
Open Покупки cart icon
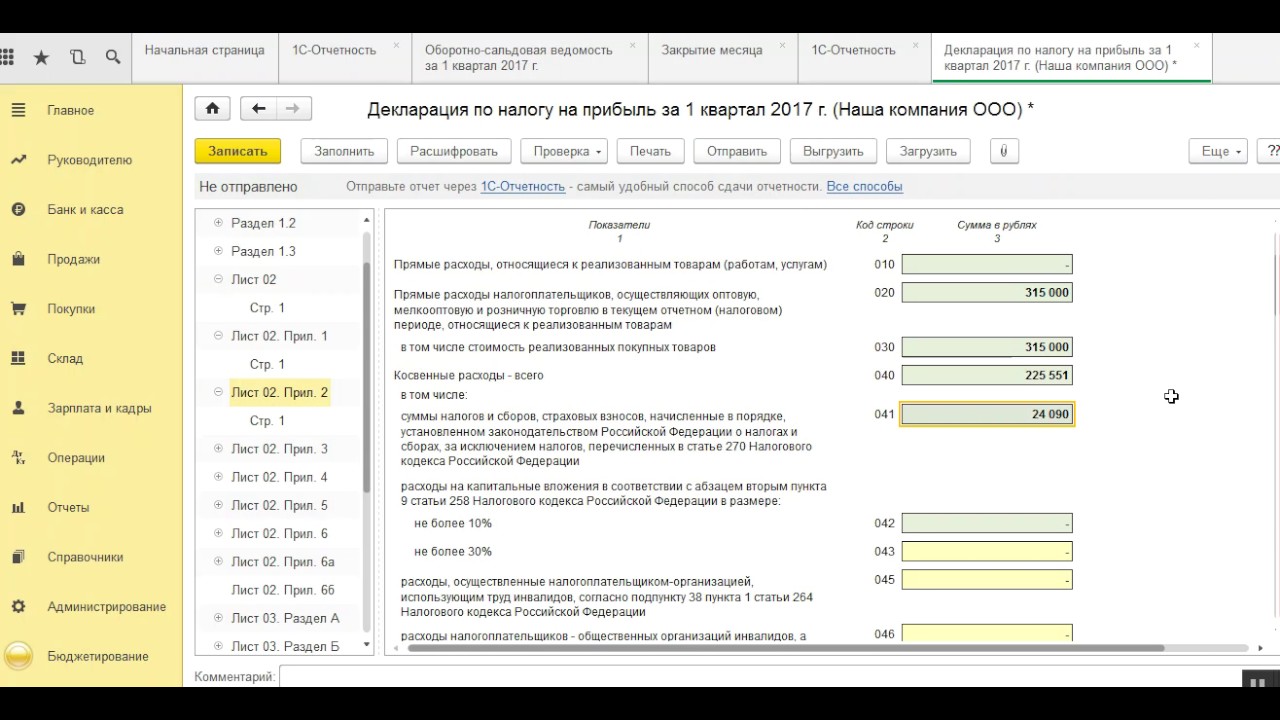18,309
